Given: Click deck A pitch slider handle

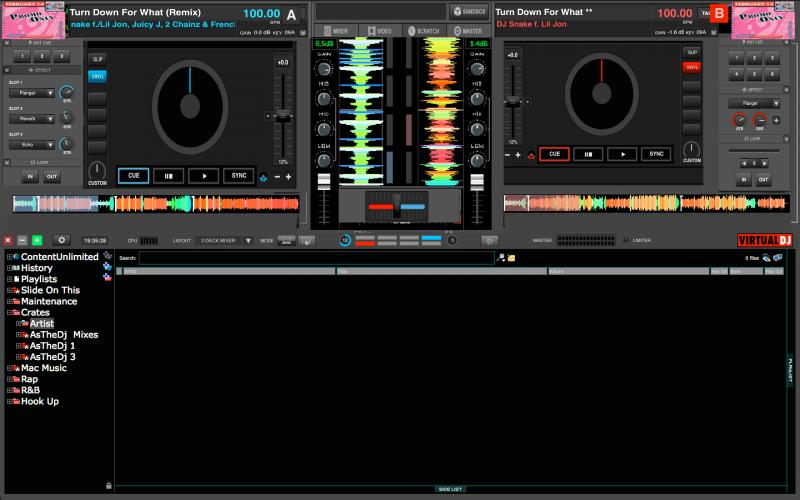Looking at the screenshot, I should (283, 115).
